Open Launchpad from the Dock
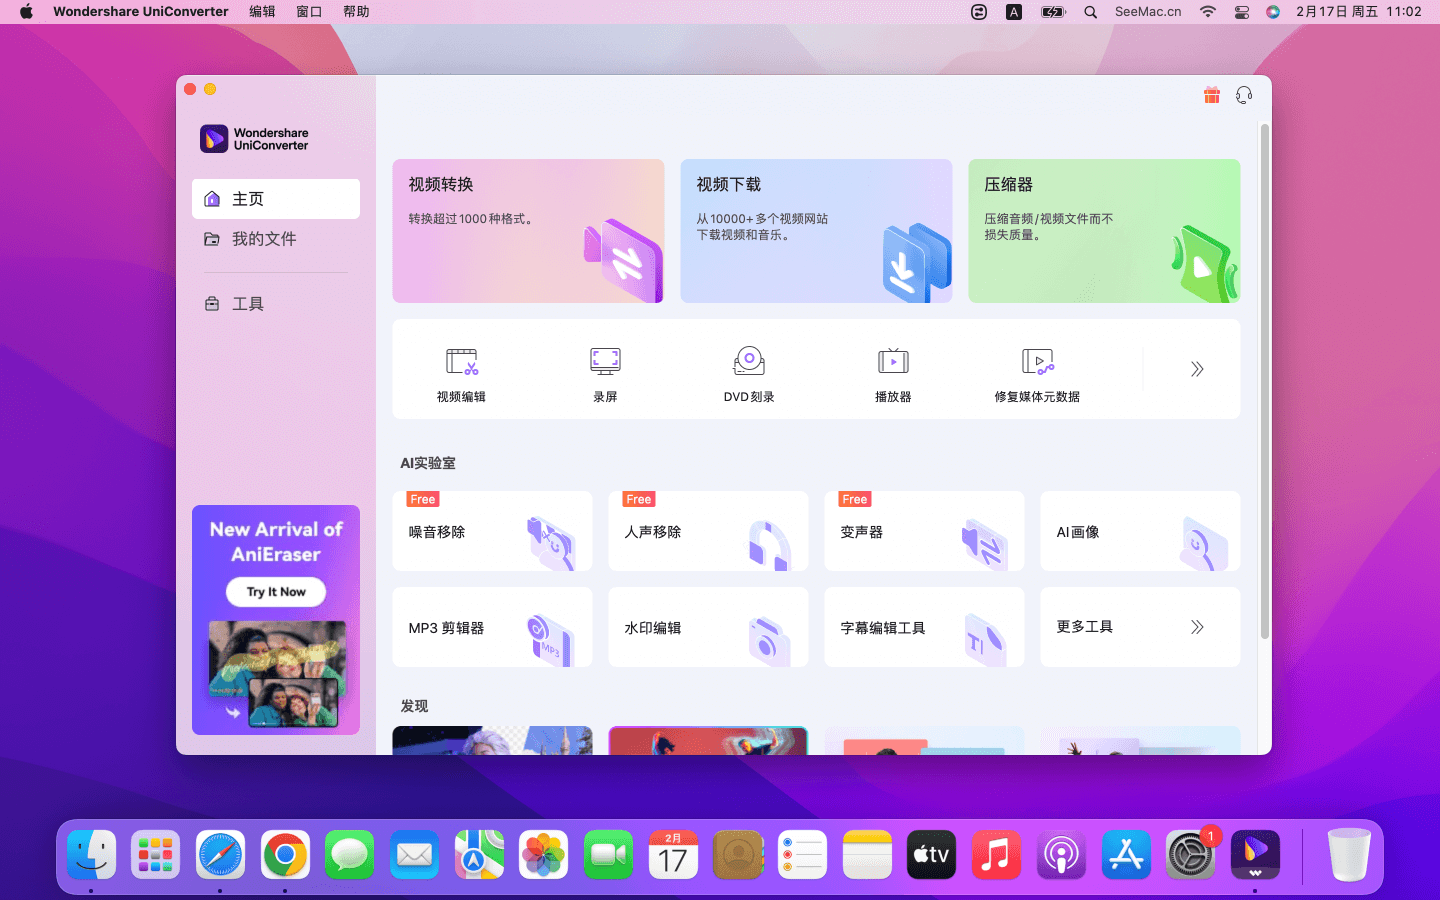The image size is (1440, 900). [x=155, y=855]
